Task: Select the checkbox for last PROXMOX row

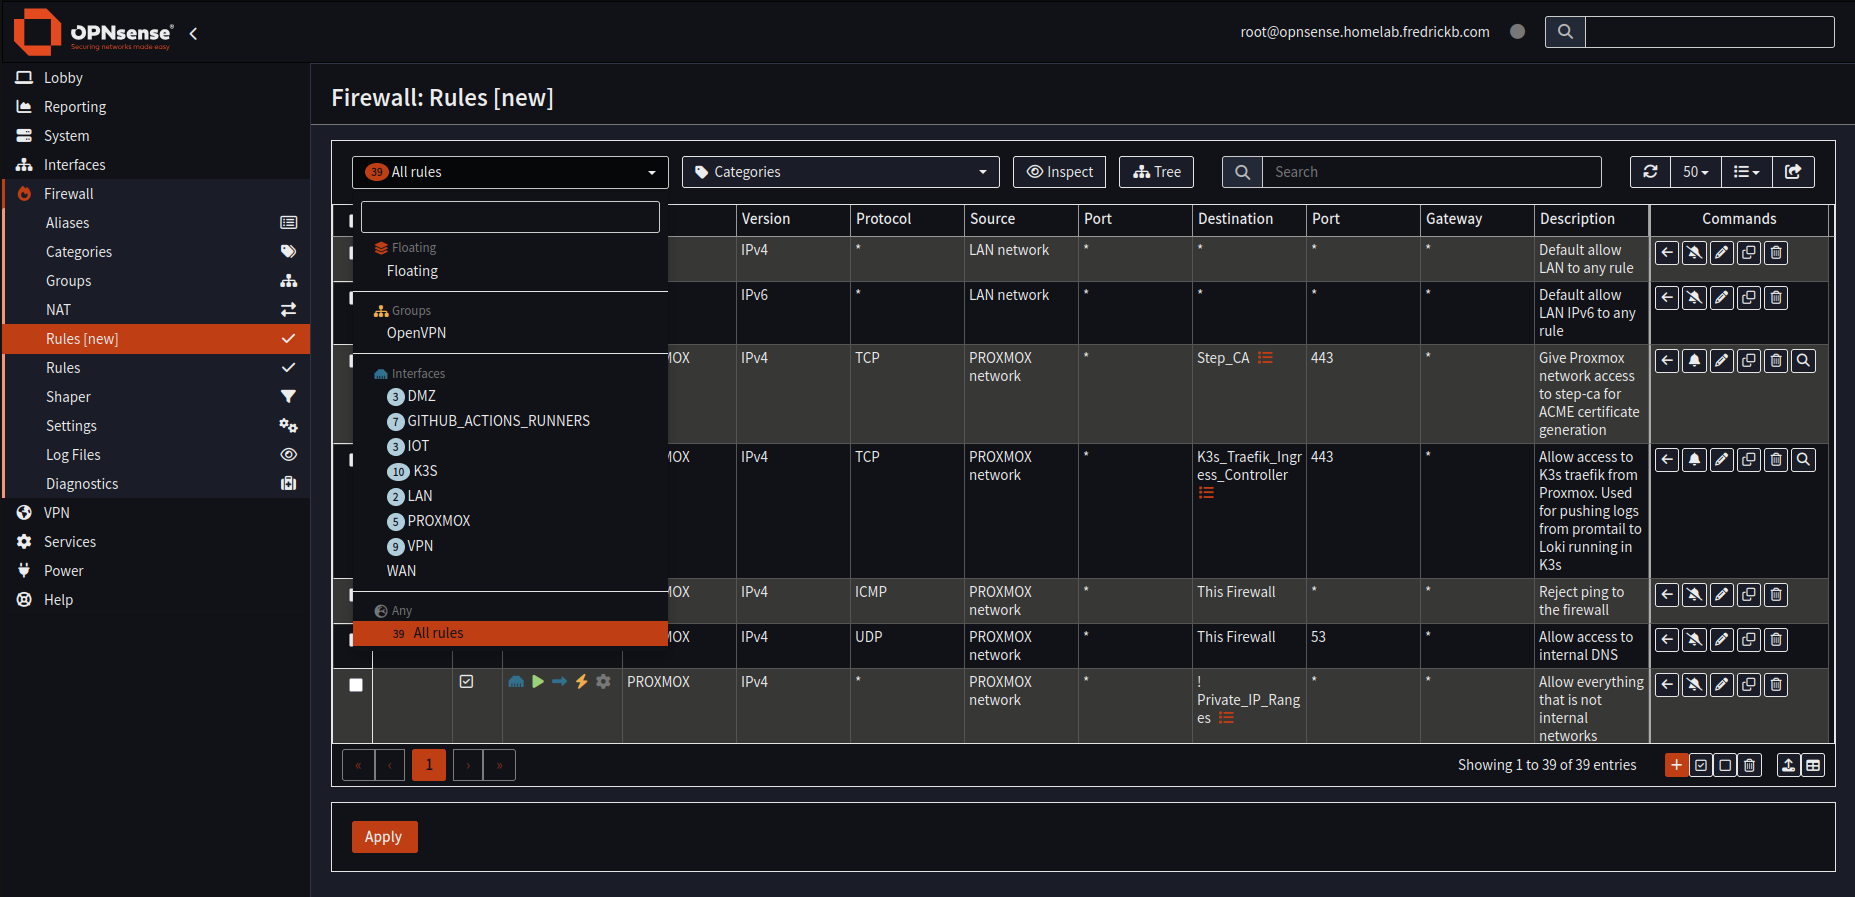Action: [x=356, y=685]
